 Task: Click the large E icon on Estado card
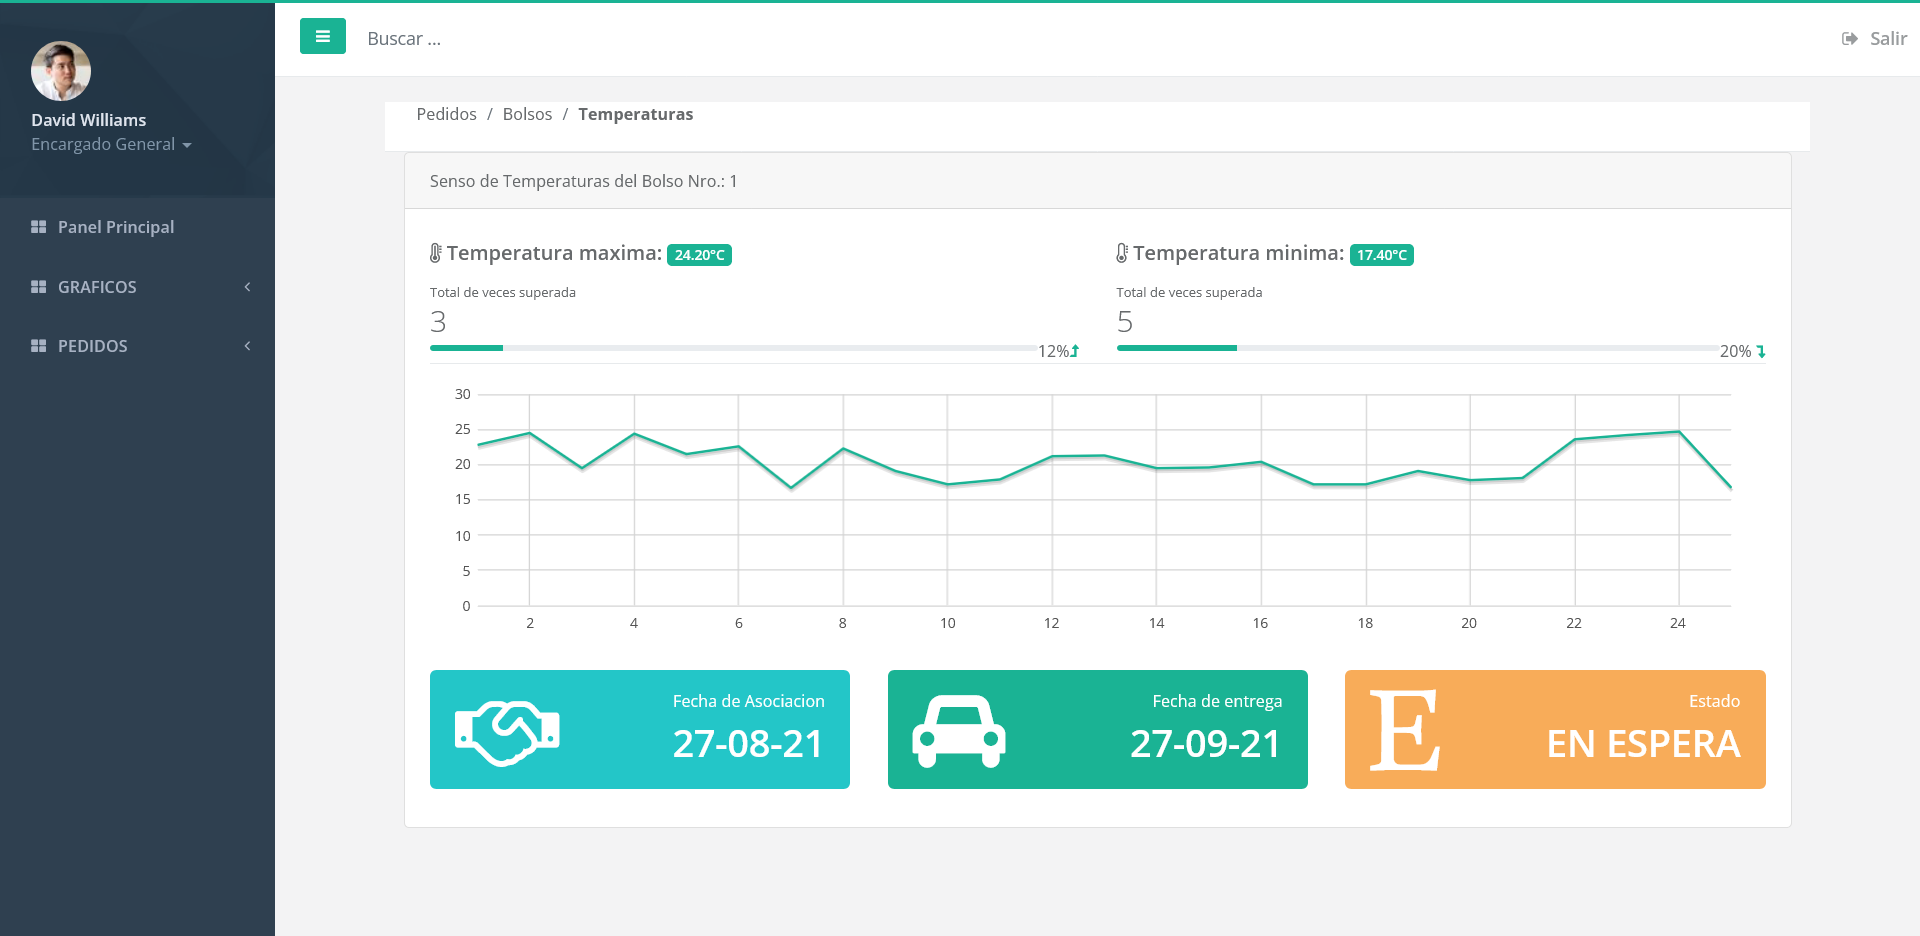click(x=1404, y=731)
